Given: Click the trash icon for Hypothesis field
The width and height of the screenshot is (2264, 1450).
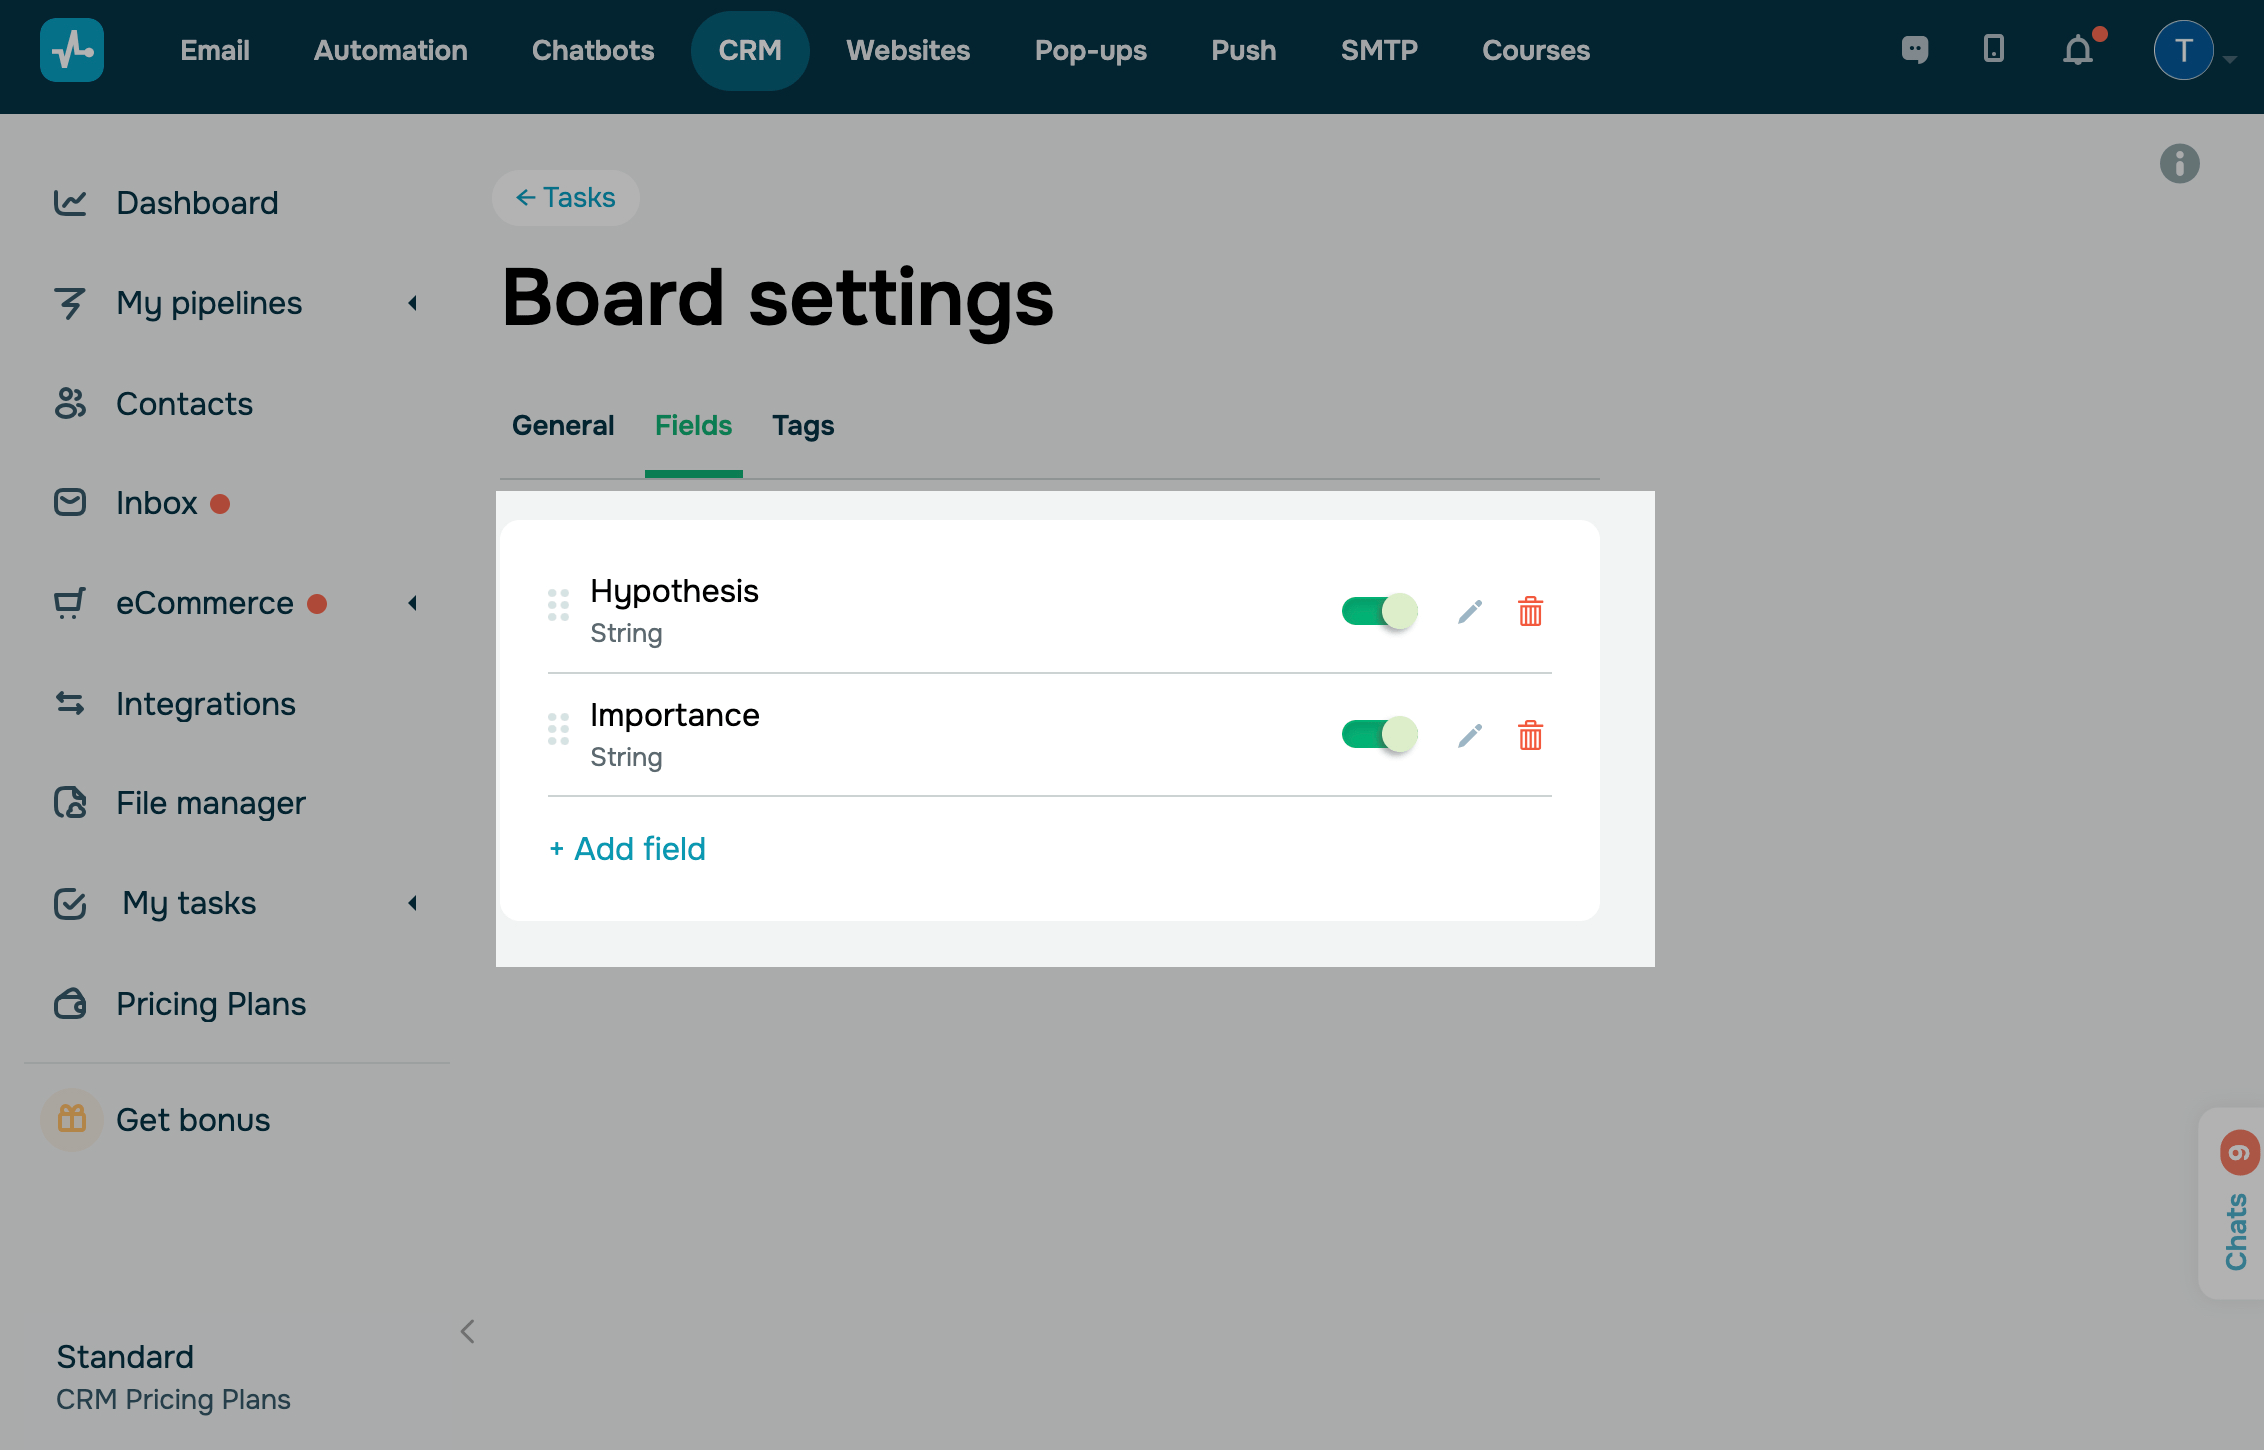Looking at the screenshot, I should [x=1530, y=611].
